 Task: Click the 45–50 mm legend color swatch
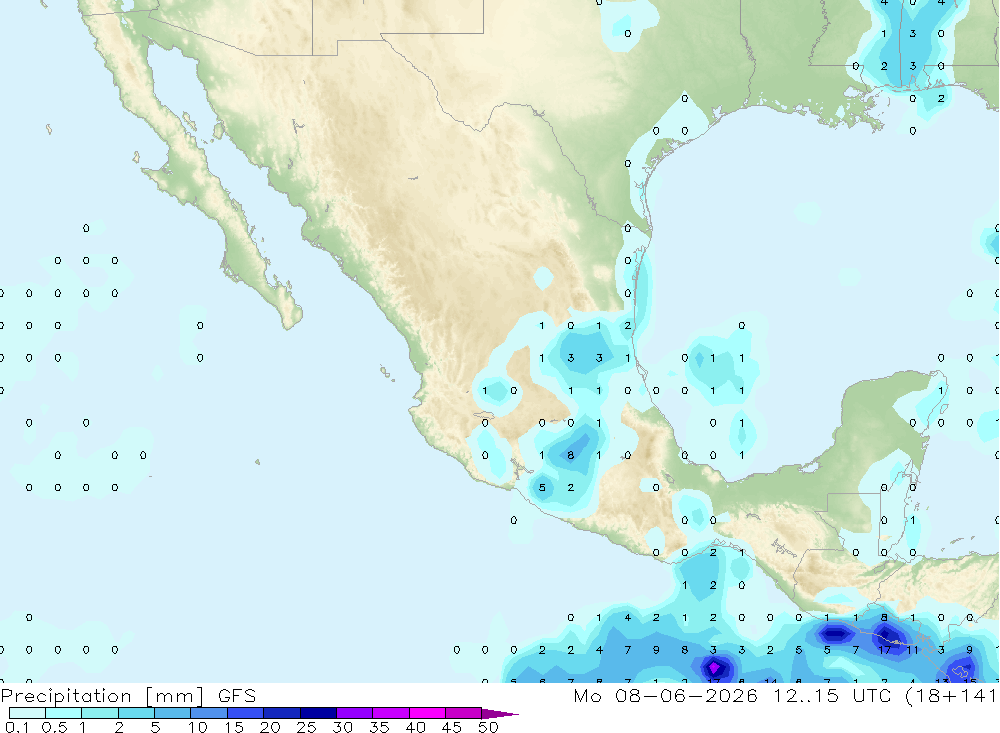(464, 713)
